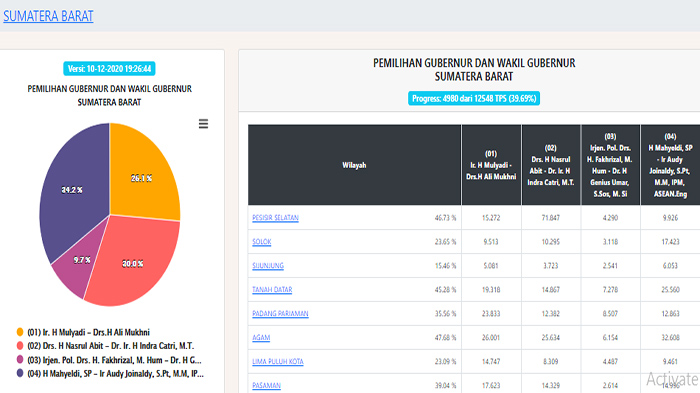Viewport: 700px width, 393px height.
Task: Toggle legend entry (02) Drs. H Nasrul Abit
Action: (105, 346)
